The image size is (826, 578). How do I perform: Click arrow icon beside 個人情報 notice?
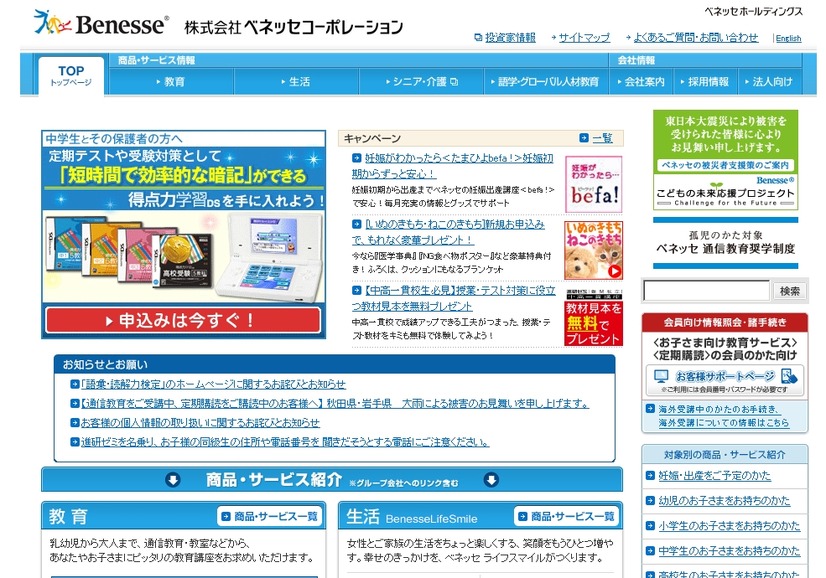75,423
